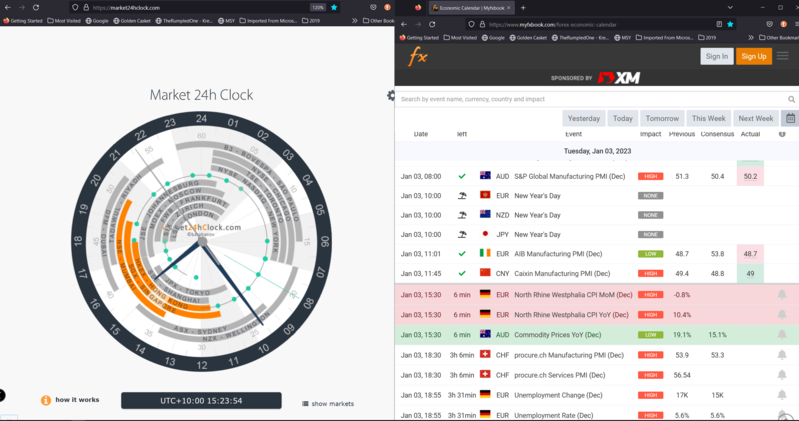Image resolution: width=799 pixels, height=421 pixels.
Task: Toggle alert bell for North Rhine Westphalia CPI YoY
Action: pyautogui.click(x=782, y=314)
